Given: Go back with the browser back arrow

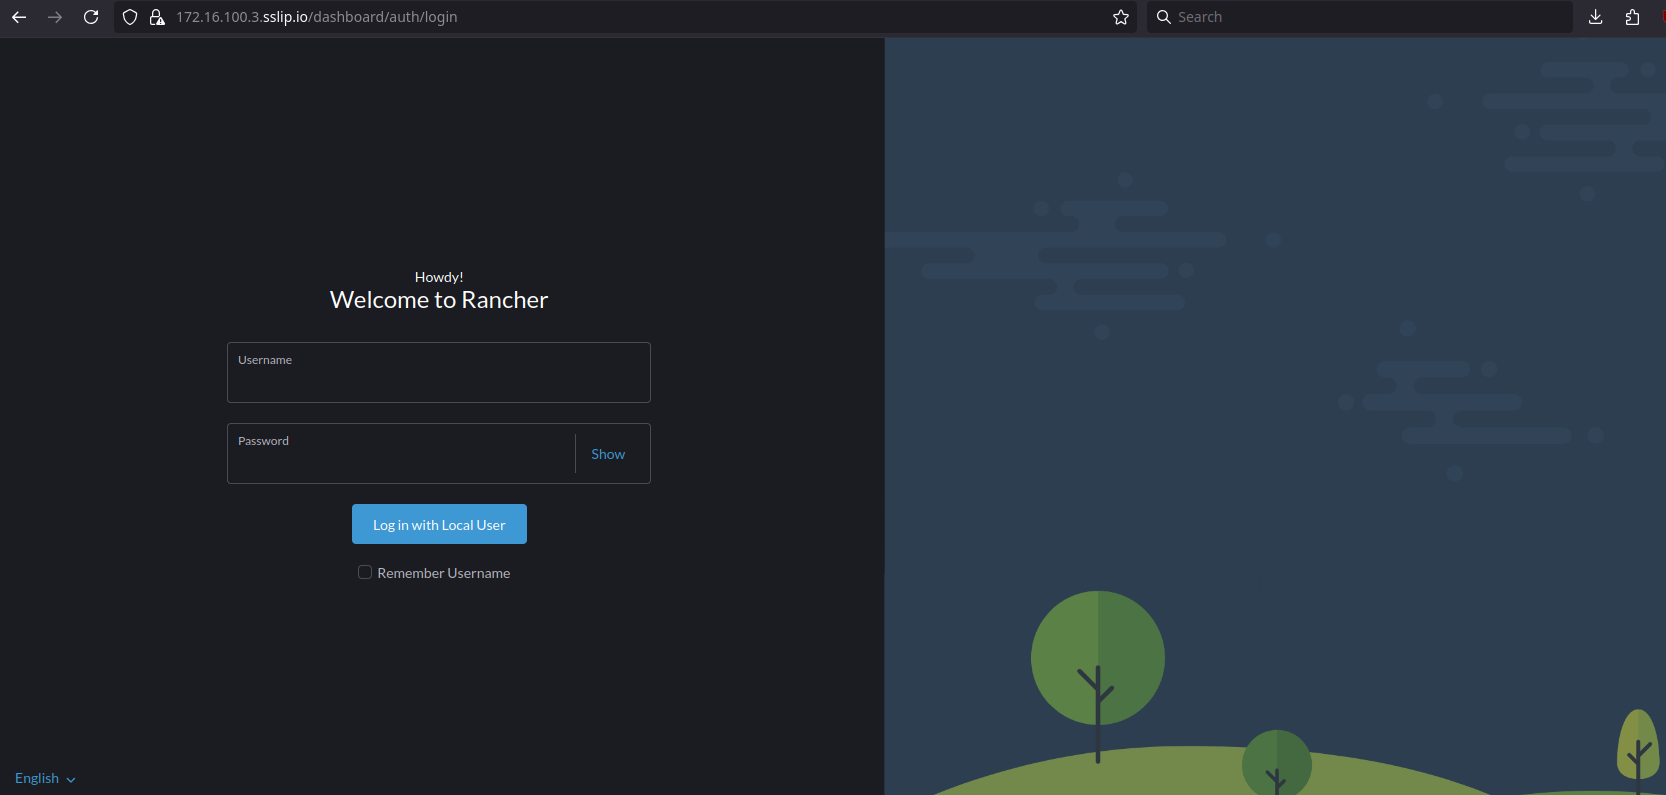Looking at the screenshot, I should click(x=19, y=17).
